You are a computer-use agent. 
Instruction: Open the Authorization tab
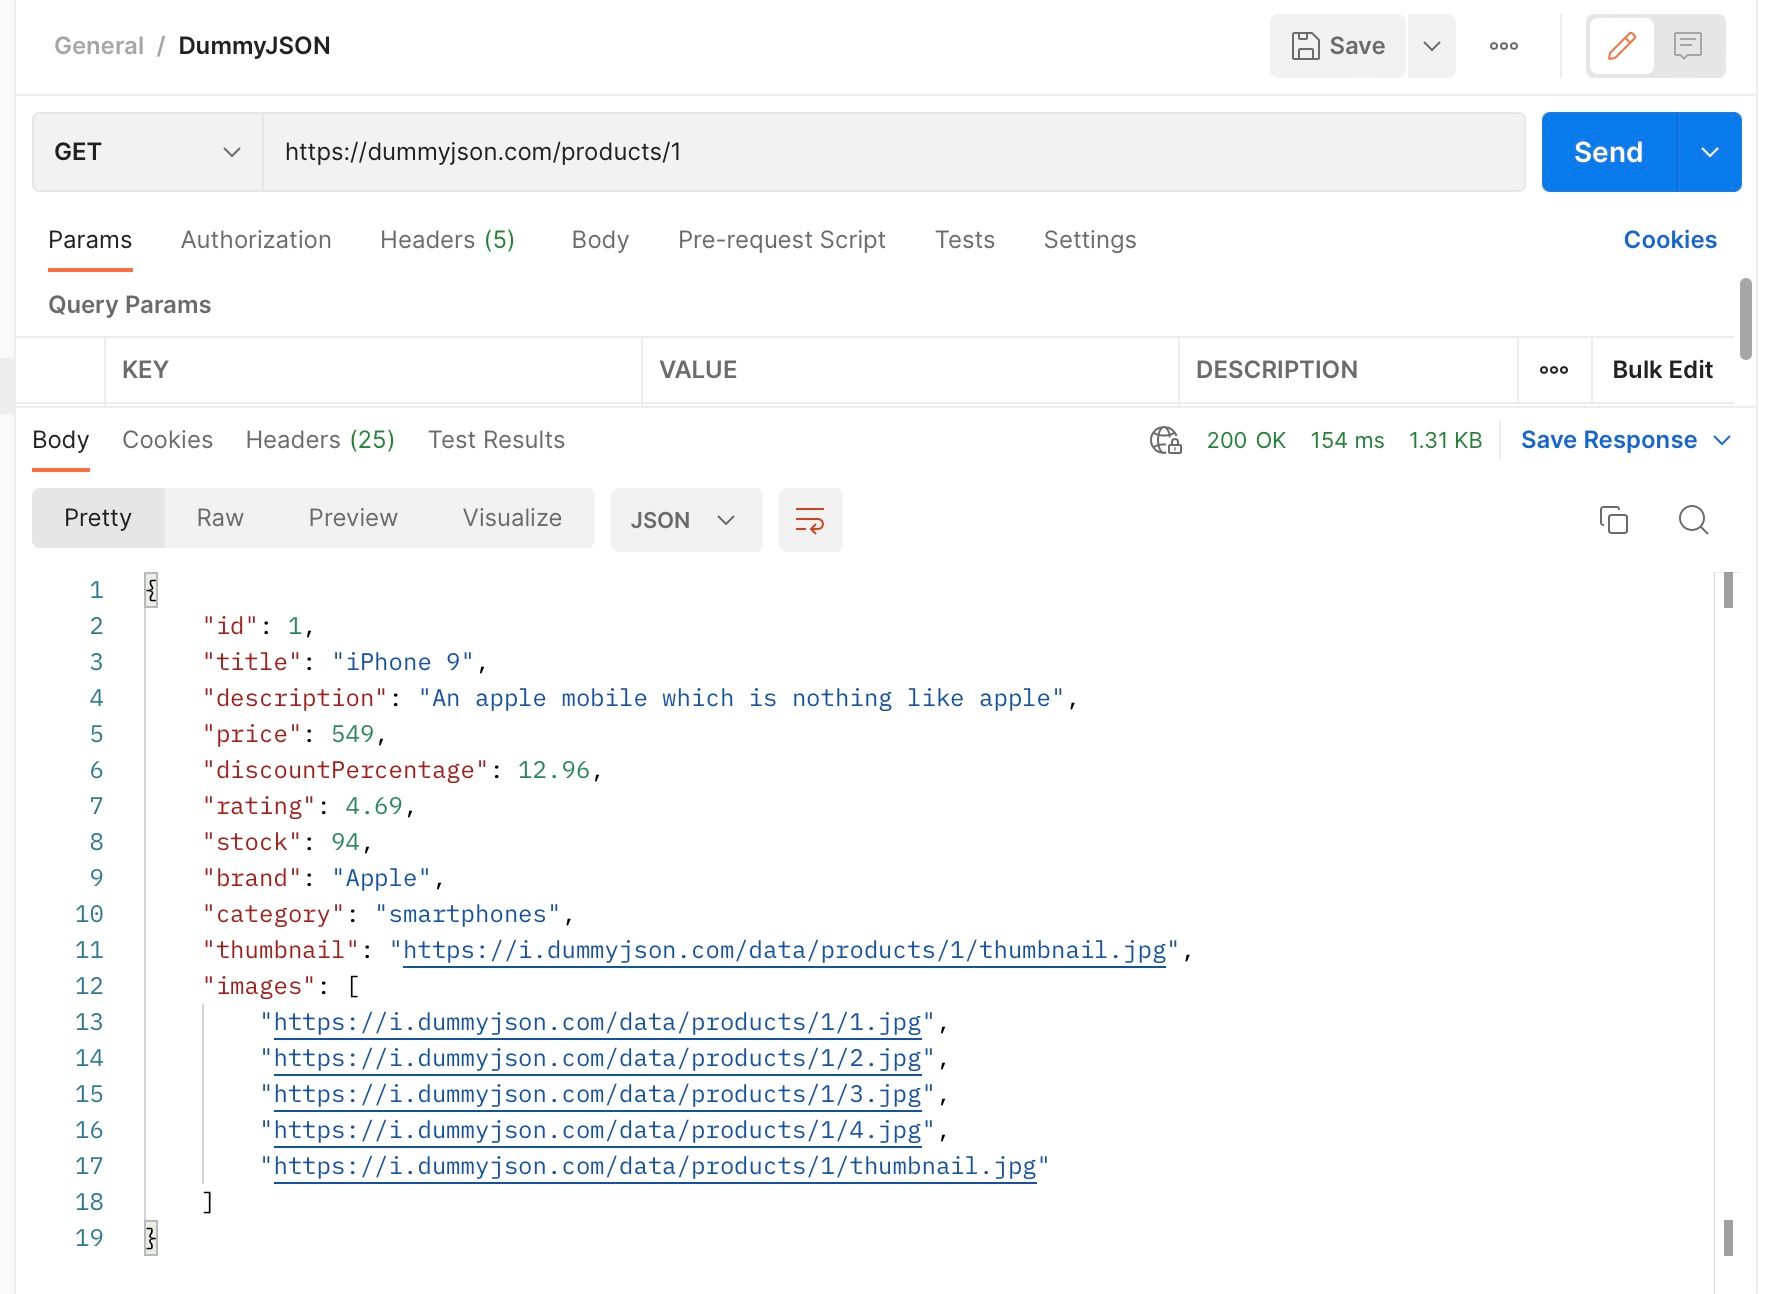point(256,240)
